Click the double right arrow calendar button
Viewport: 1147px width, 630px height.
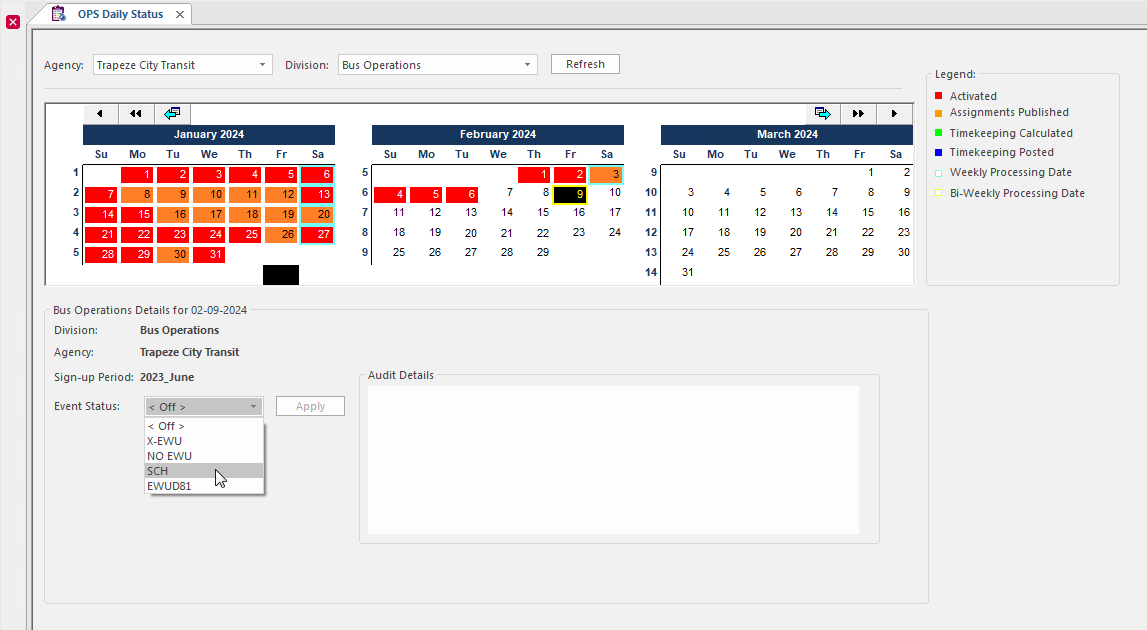(x=858, y=114)
